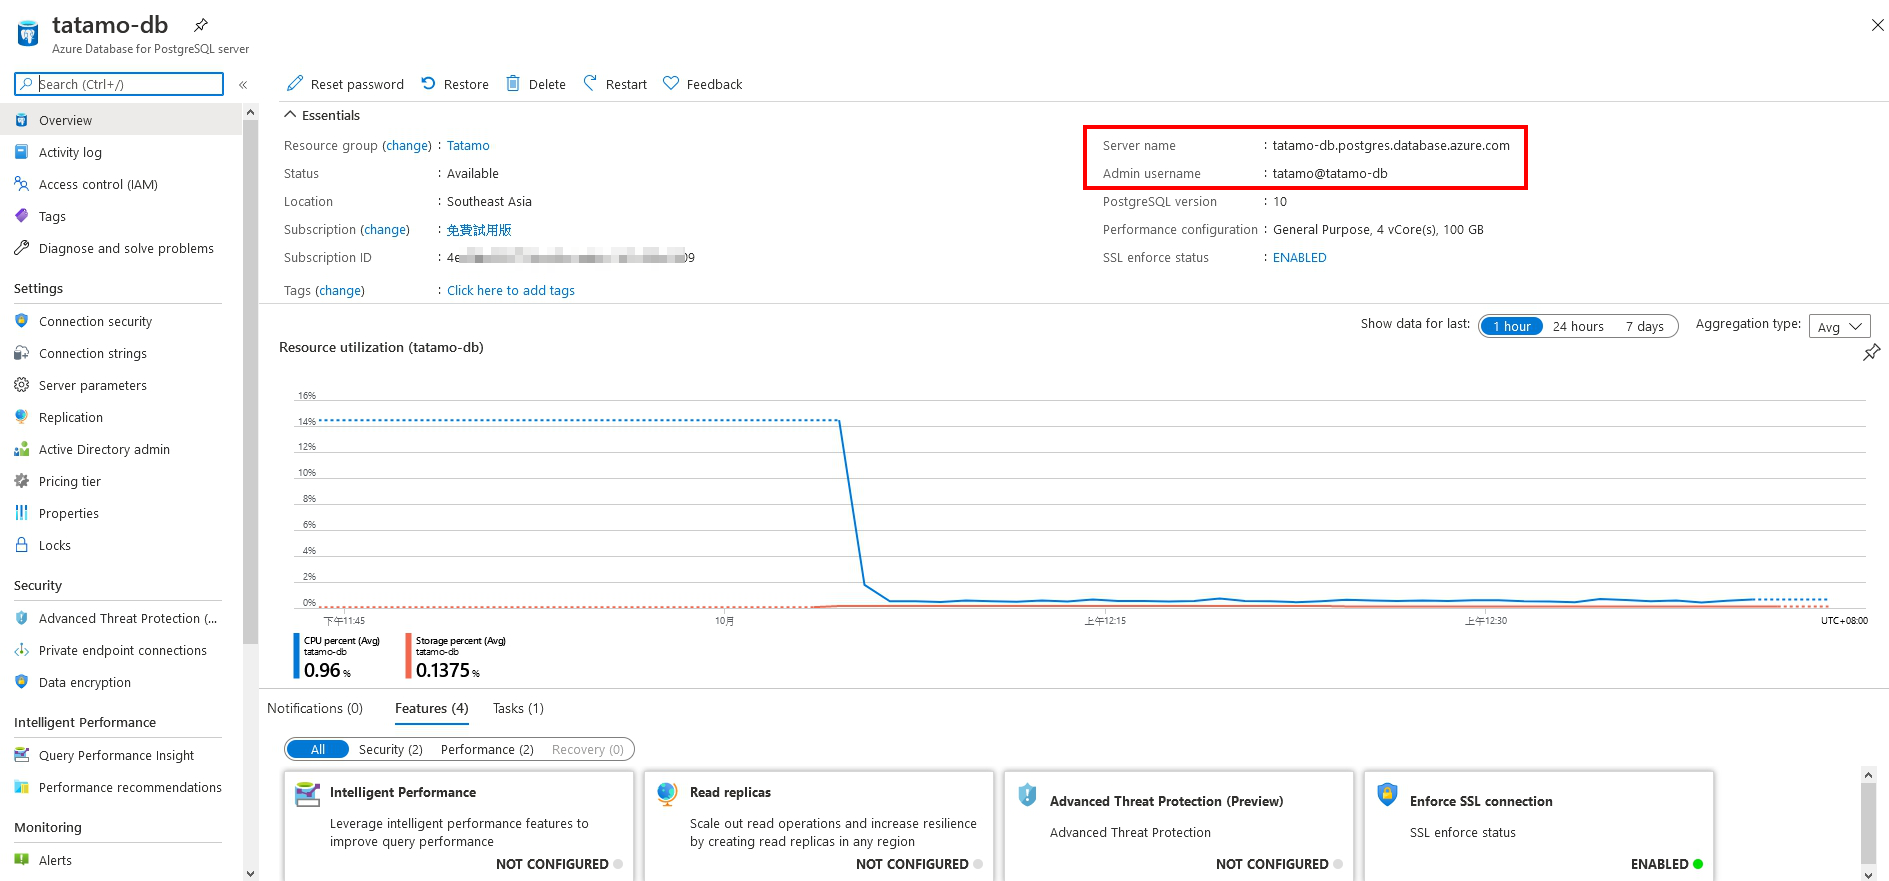
Task: Open Connection security shield icon
Action: [21, 321]
